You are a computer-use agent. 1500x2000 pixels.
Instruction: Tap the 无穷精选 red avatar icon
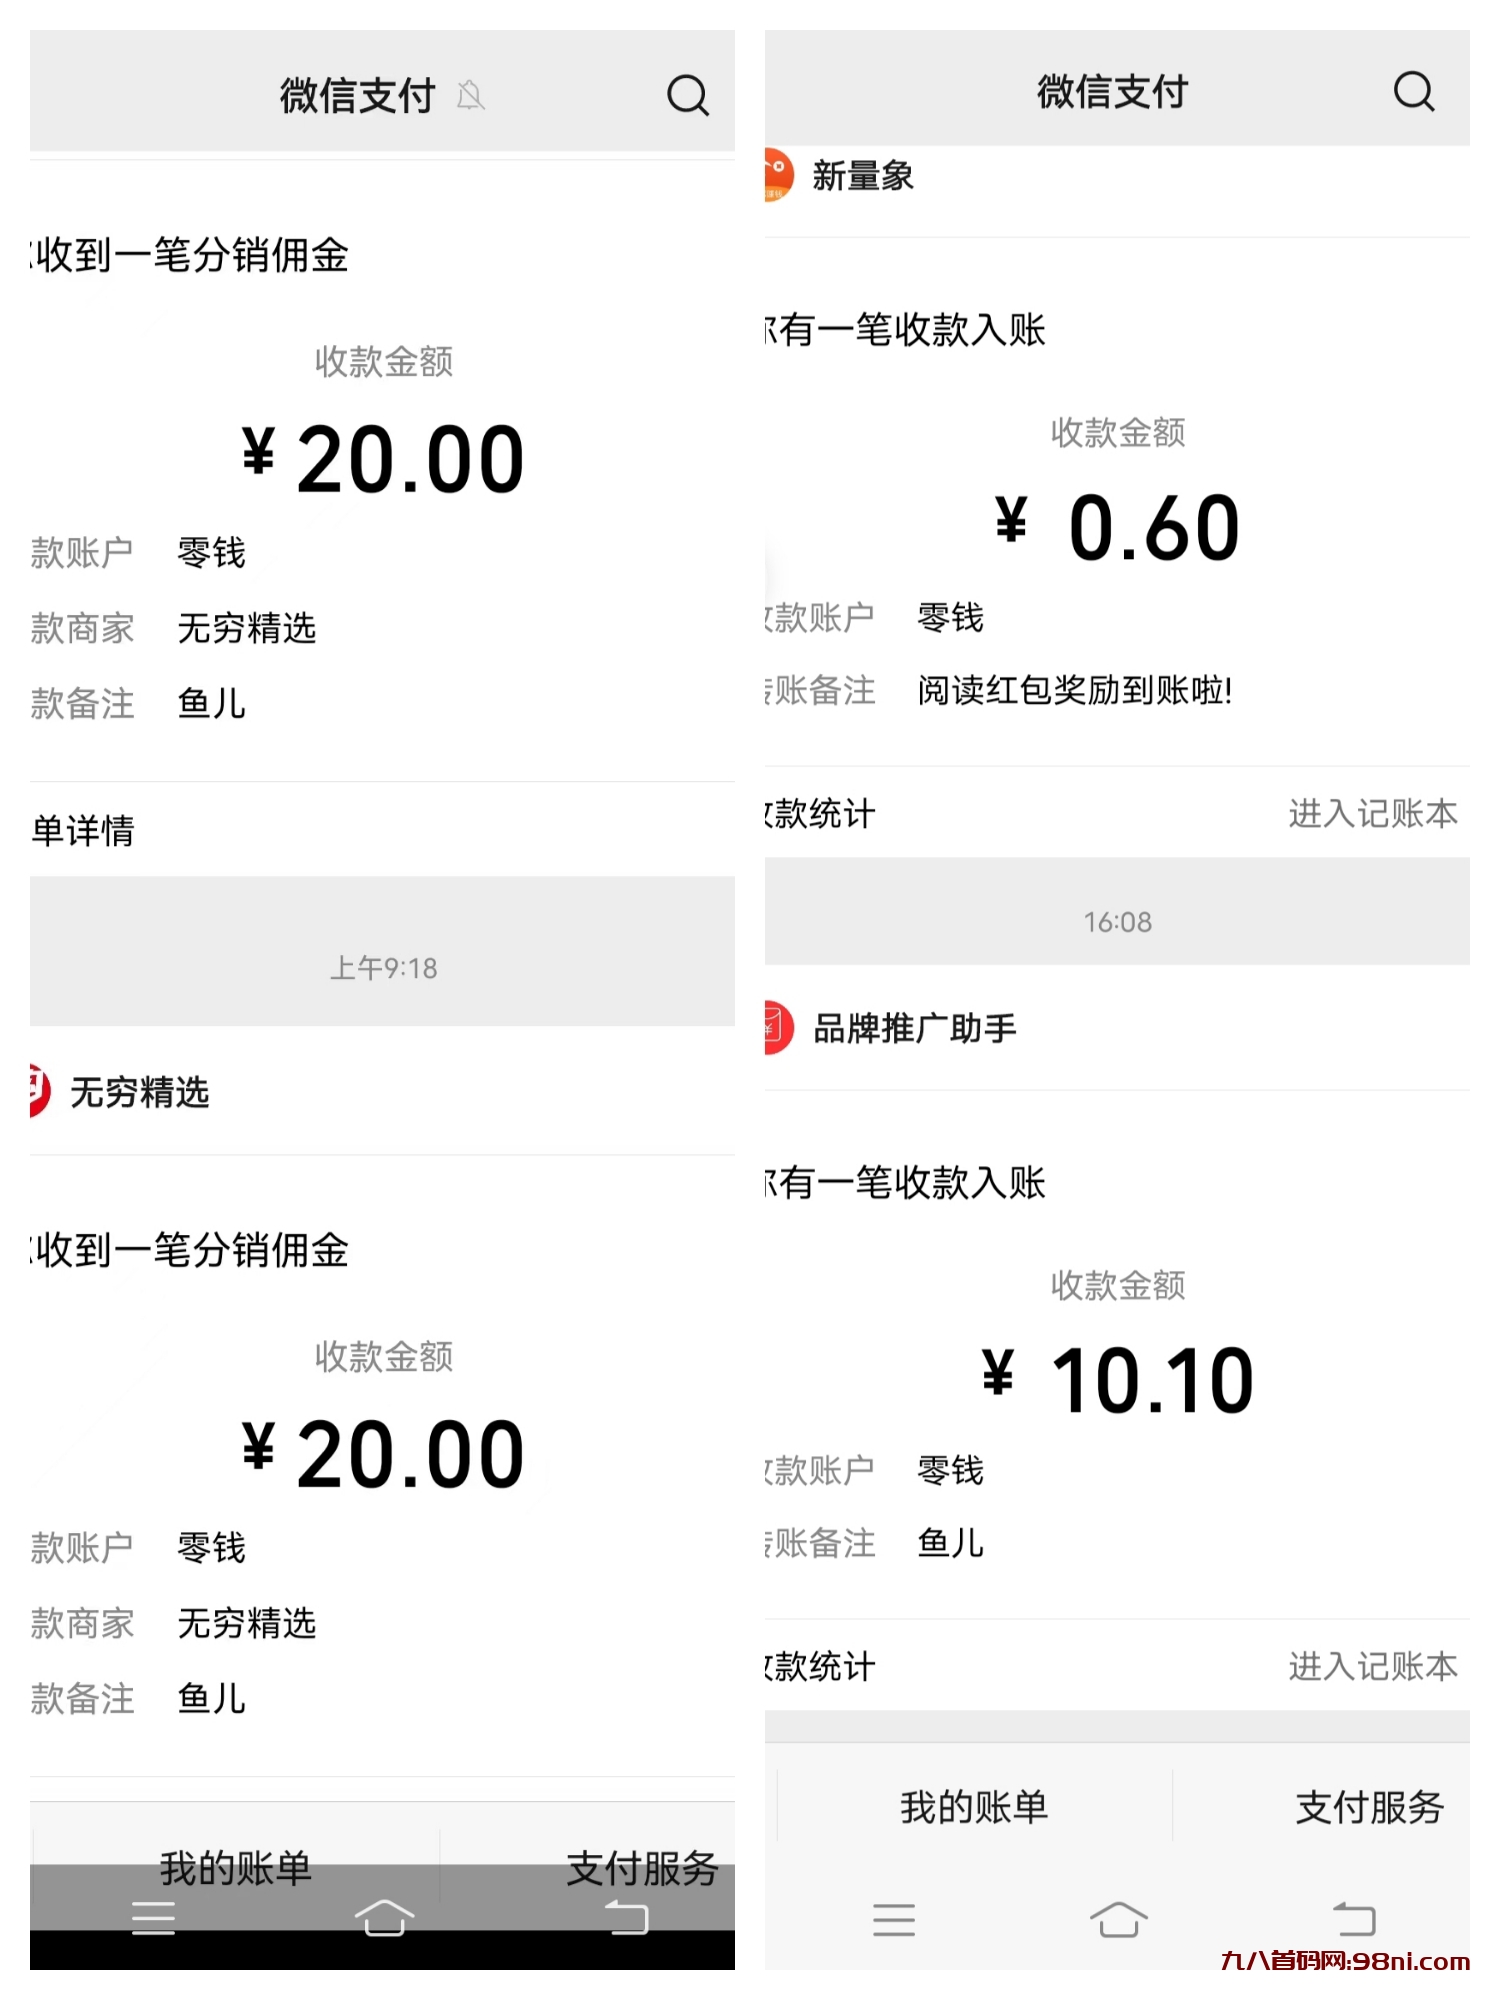[38, 1091]
